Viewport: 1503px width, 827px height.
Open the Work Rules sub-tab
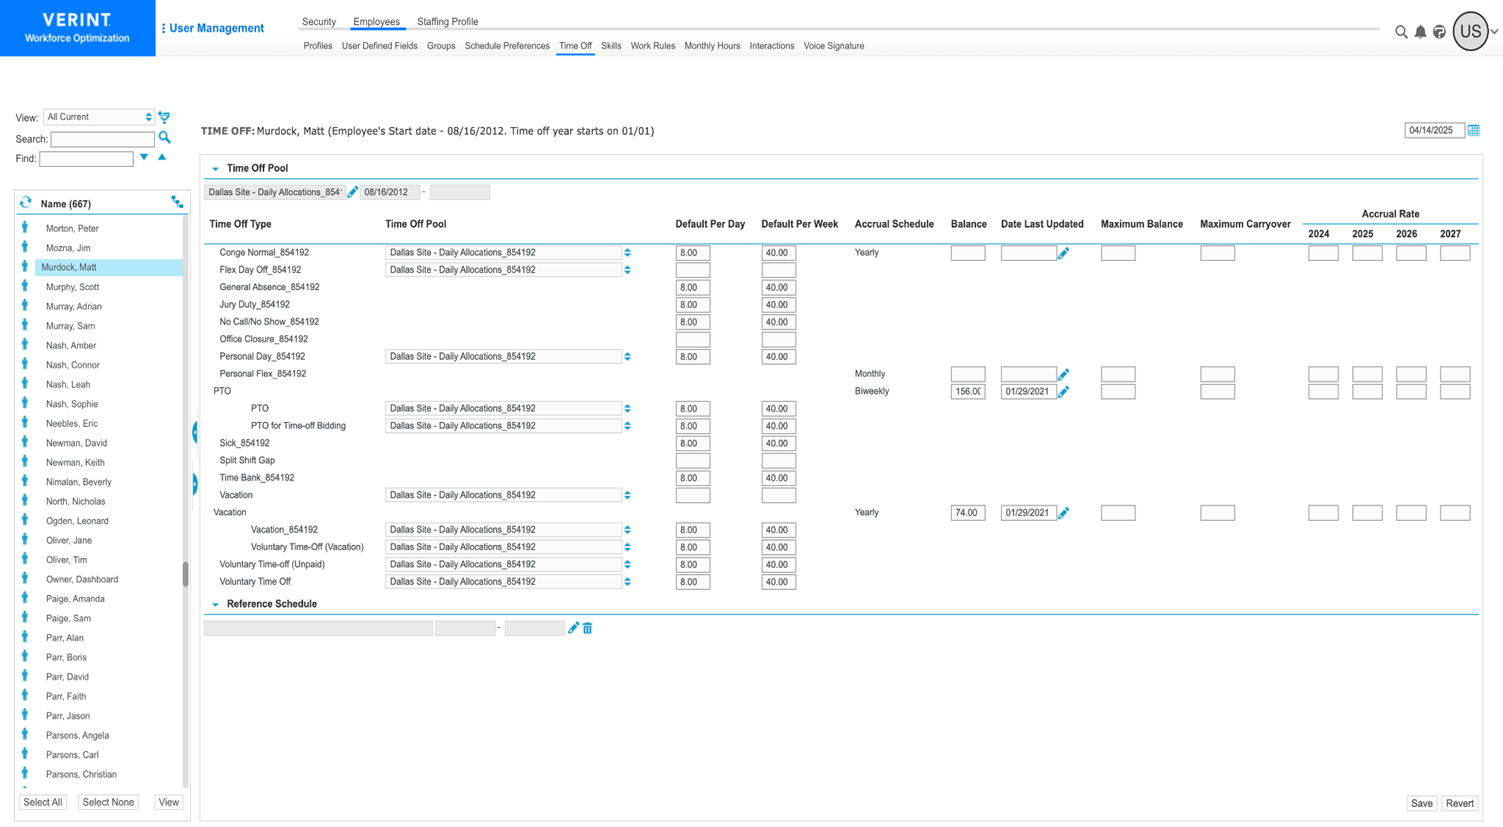coord(653,46)
